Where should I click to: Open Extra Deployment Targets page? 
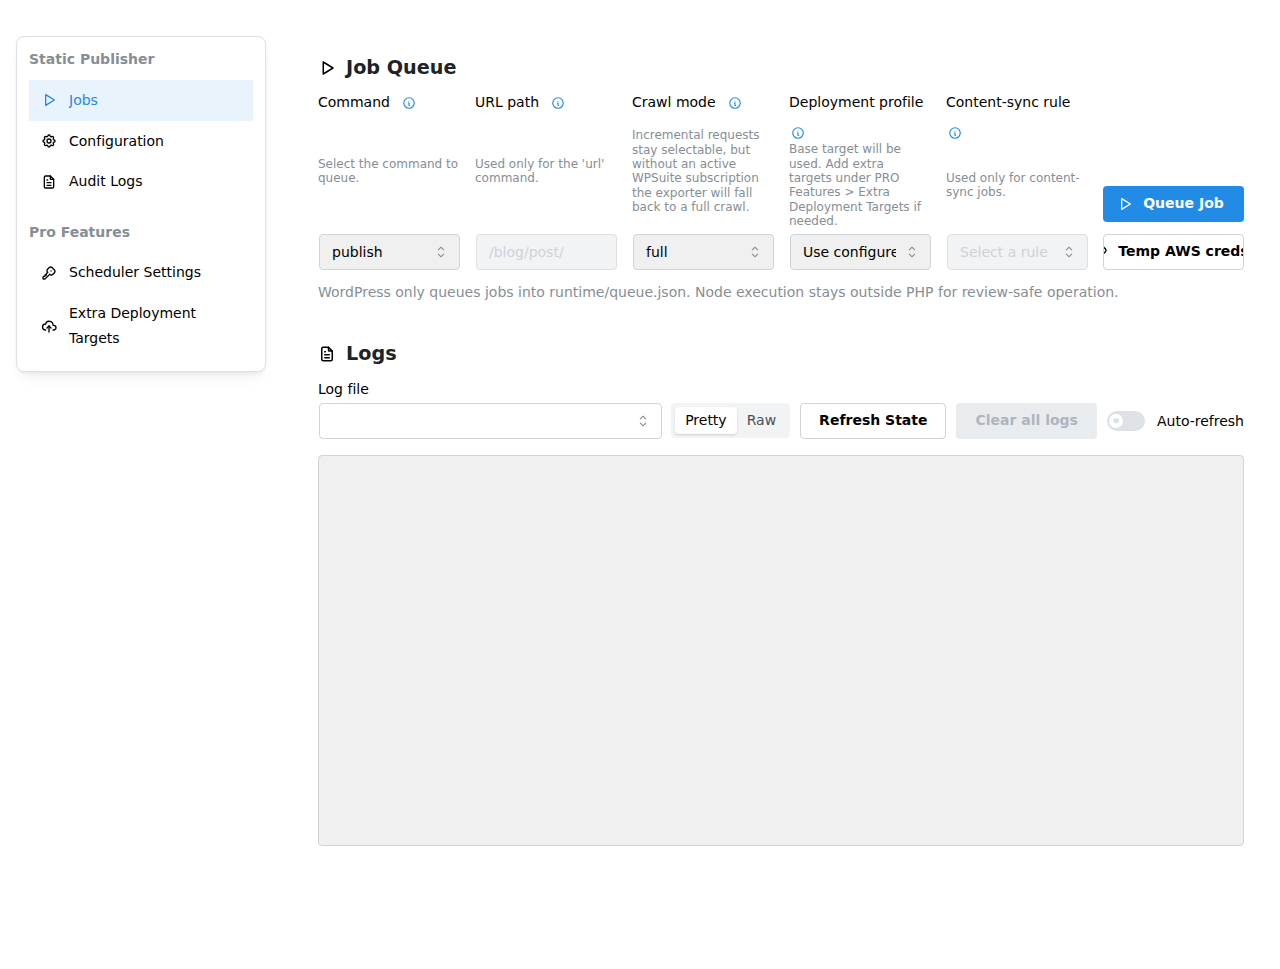click(x=141, y=325)
